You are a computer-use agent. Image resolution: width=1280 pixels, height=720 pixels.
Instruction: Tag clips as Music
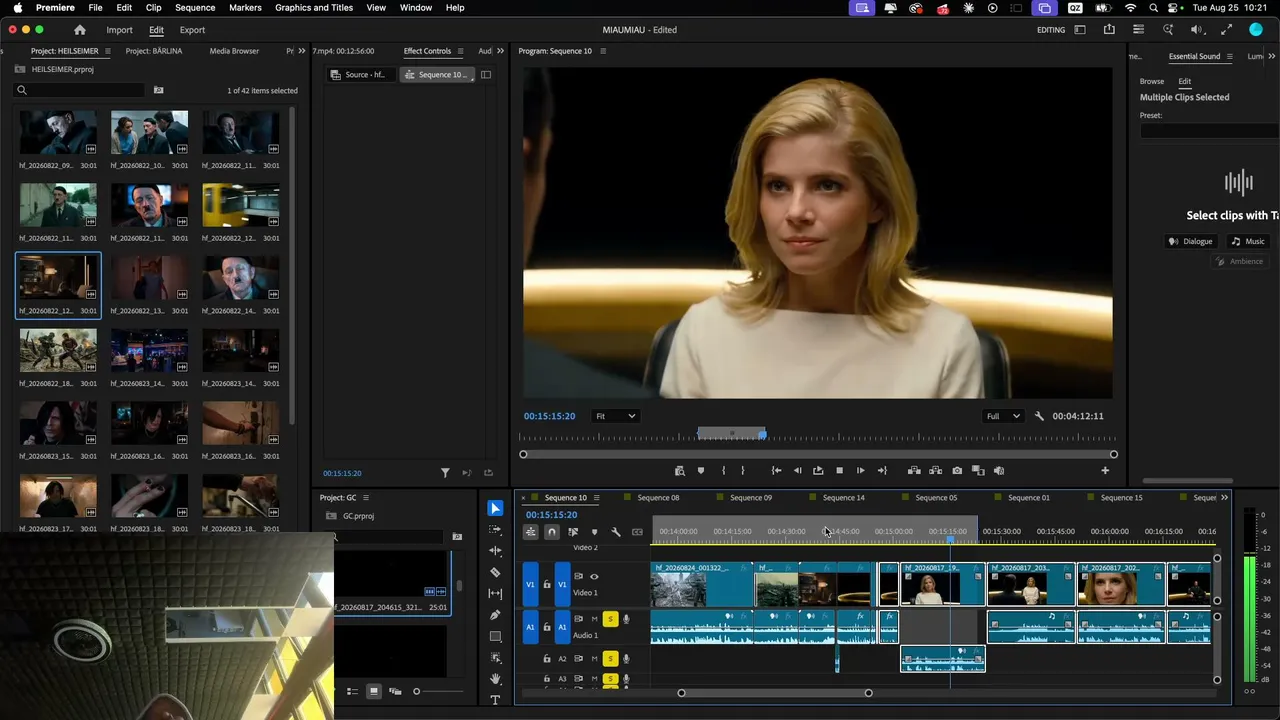(x=1248, y=241)
